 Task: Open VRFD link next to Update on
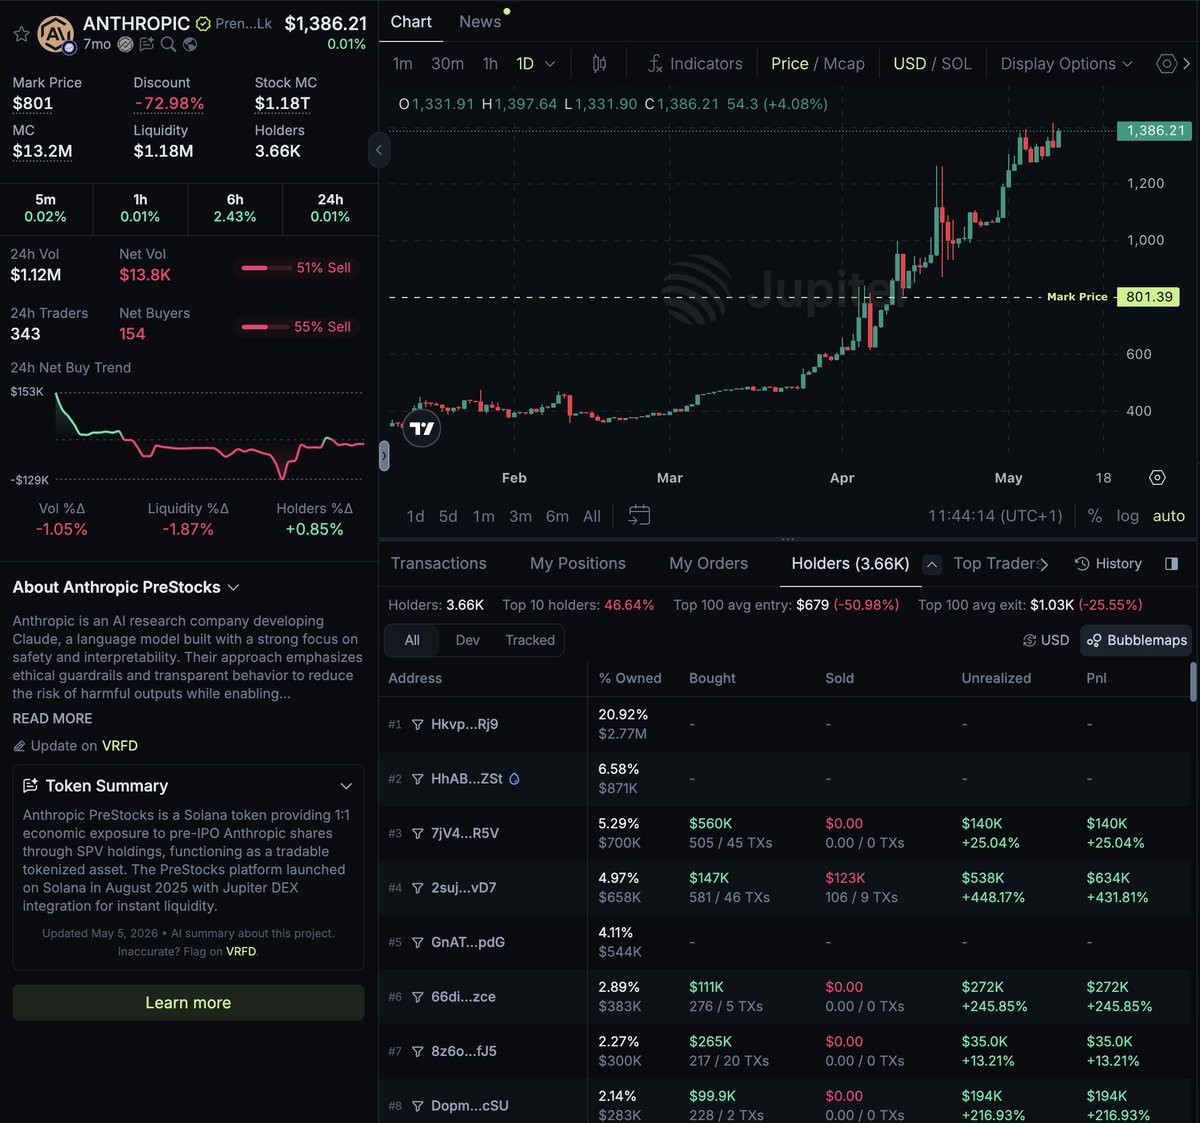pos(120,746)
